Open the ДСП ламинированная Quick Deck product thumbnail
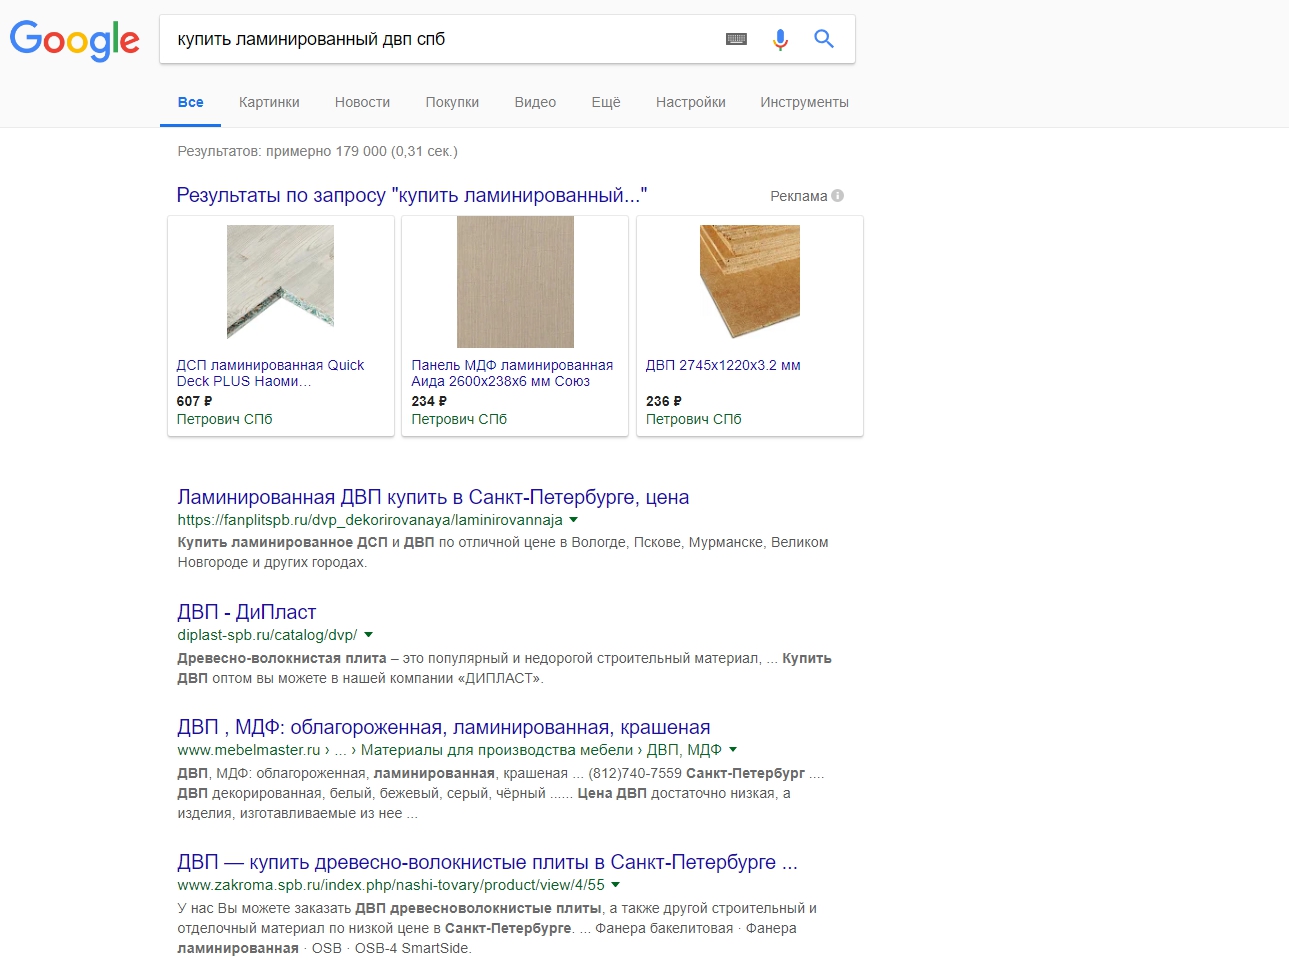The width and height of the screenshot is (1289, 960). click(280, 283)
